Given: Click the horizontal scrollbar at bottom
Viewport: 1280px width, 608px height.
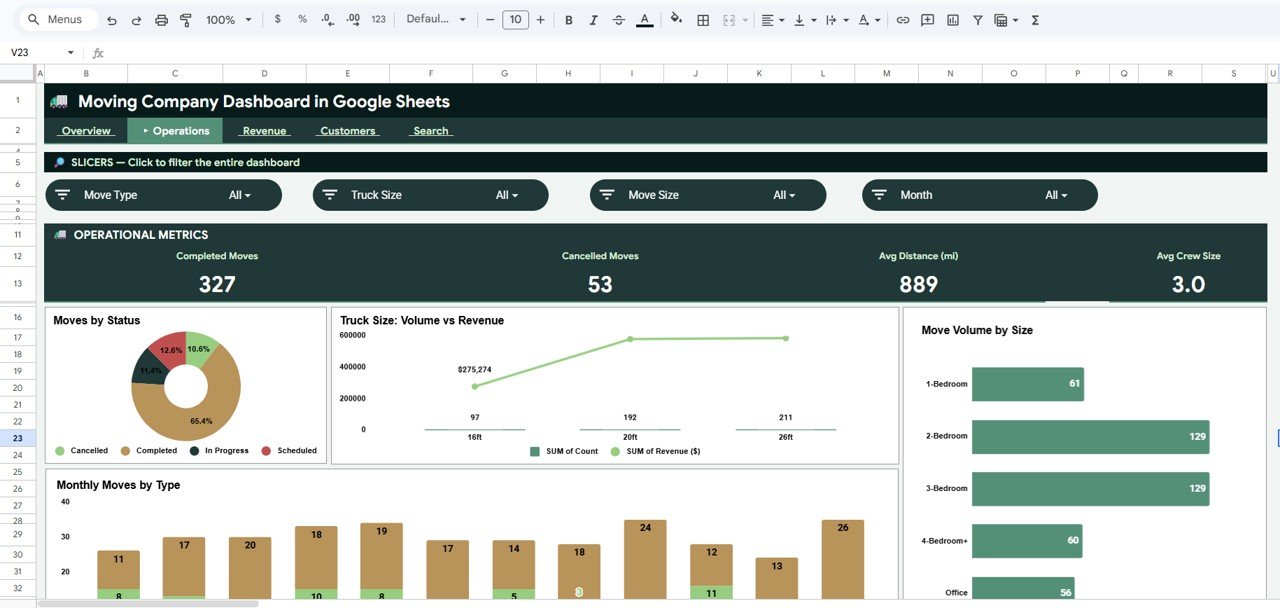Looking at the screenshot, I should (x=148, y=603).
